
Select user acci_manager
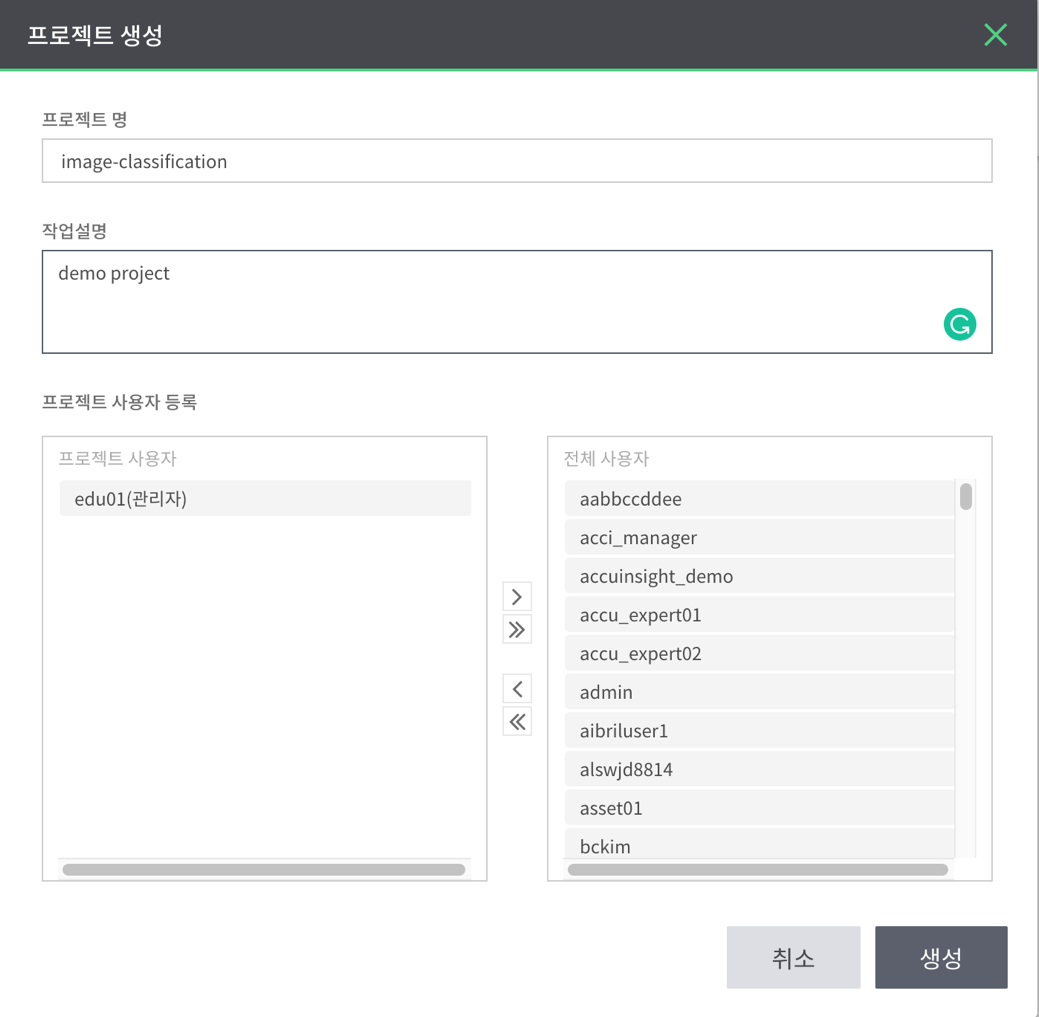[x=759, y=537]
